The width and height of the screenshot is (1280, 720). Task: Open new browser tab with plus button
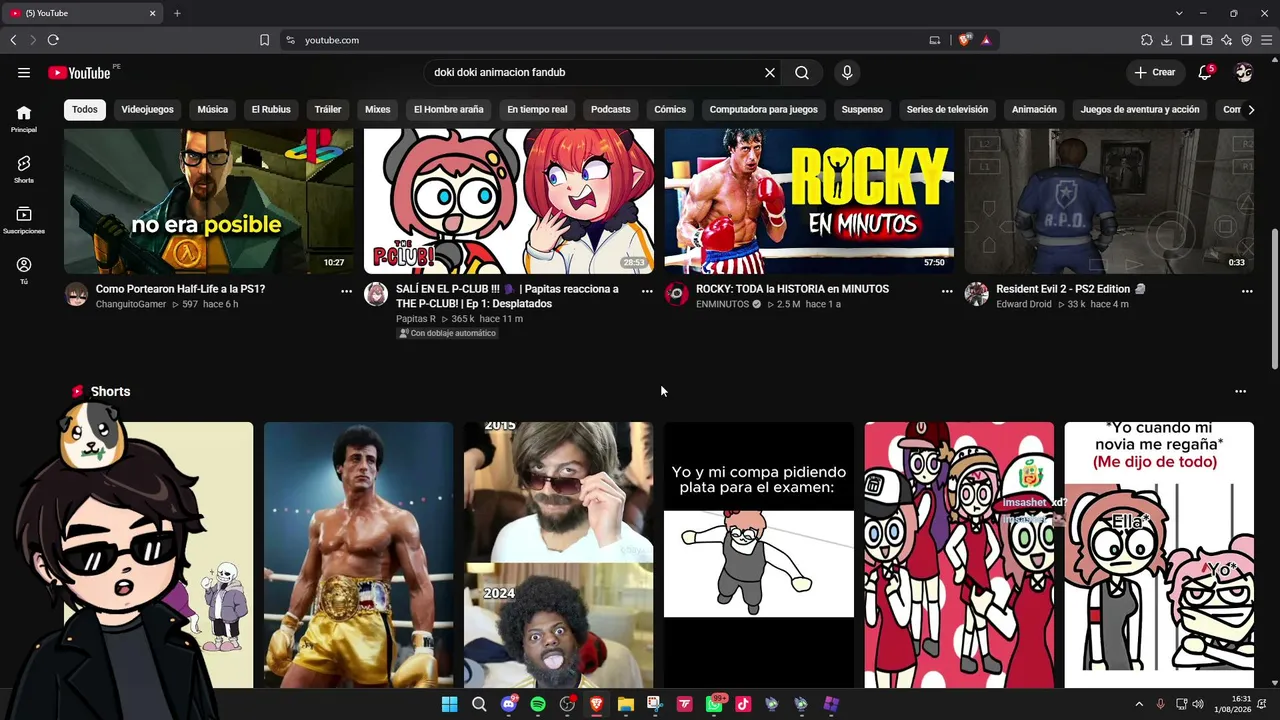pyautogui.click(x=177, y=13)
